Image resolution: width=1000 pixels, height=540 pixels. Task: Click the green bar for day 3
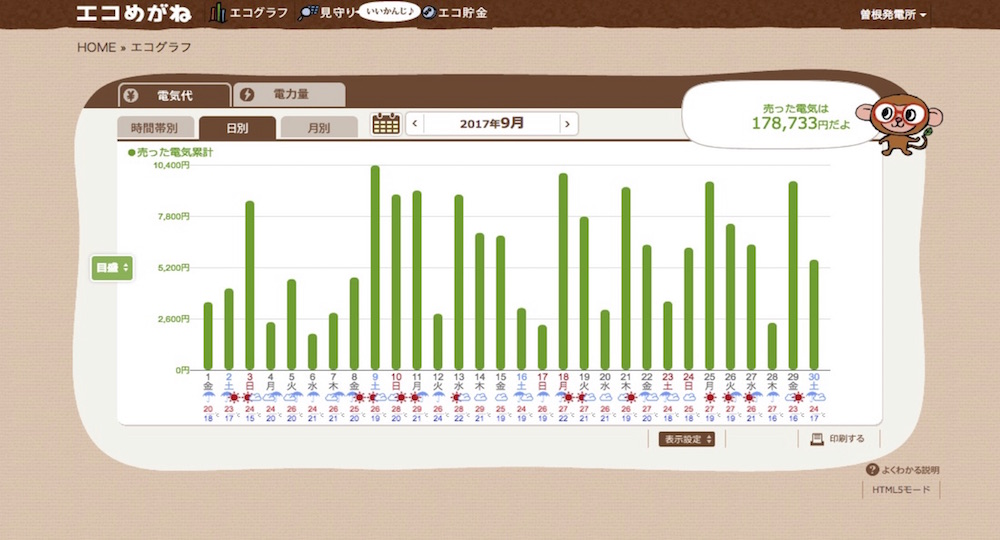point(250,286)
